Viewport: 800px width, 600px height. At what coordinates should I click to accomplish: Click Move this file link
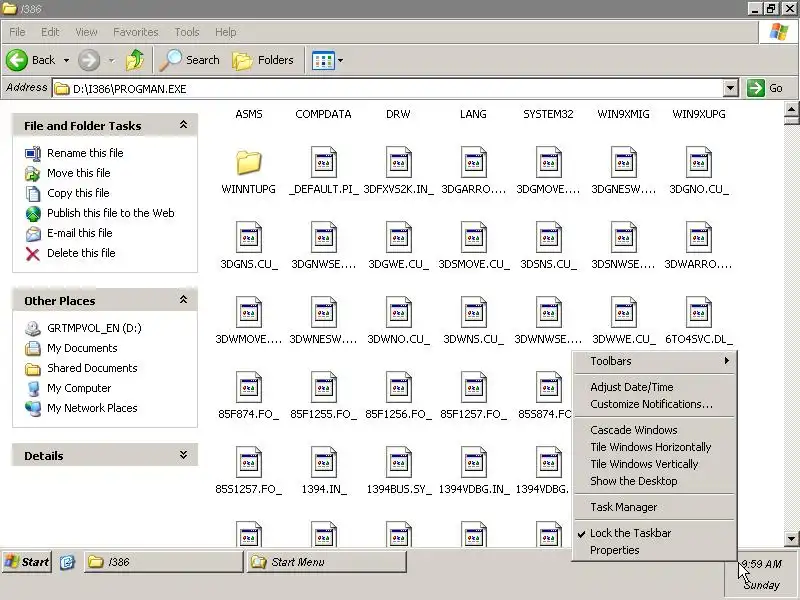pos(79,173)
